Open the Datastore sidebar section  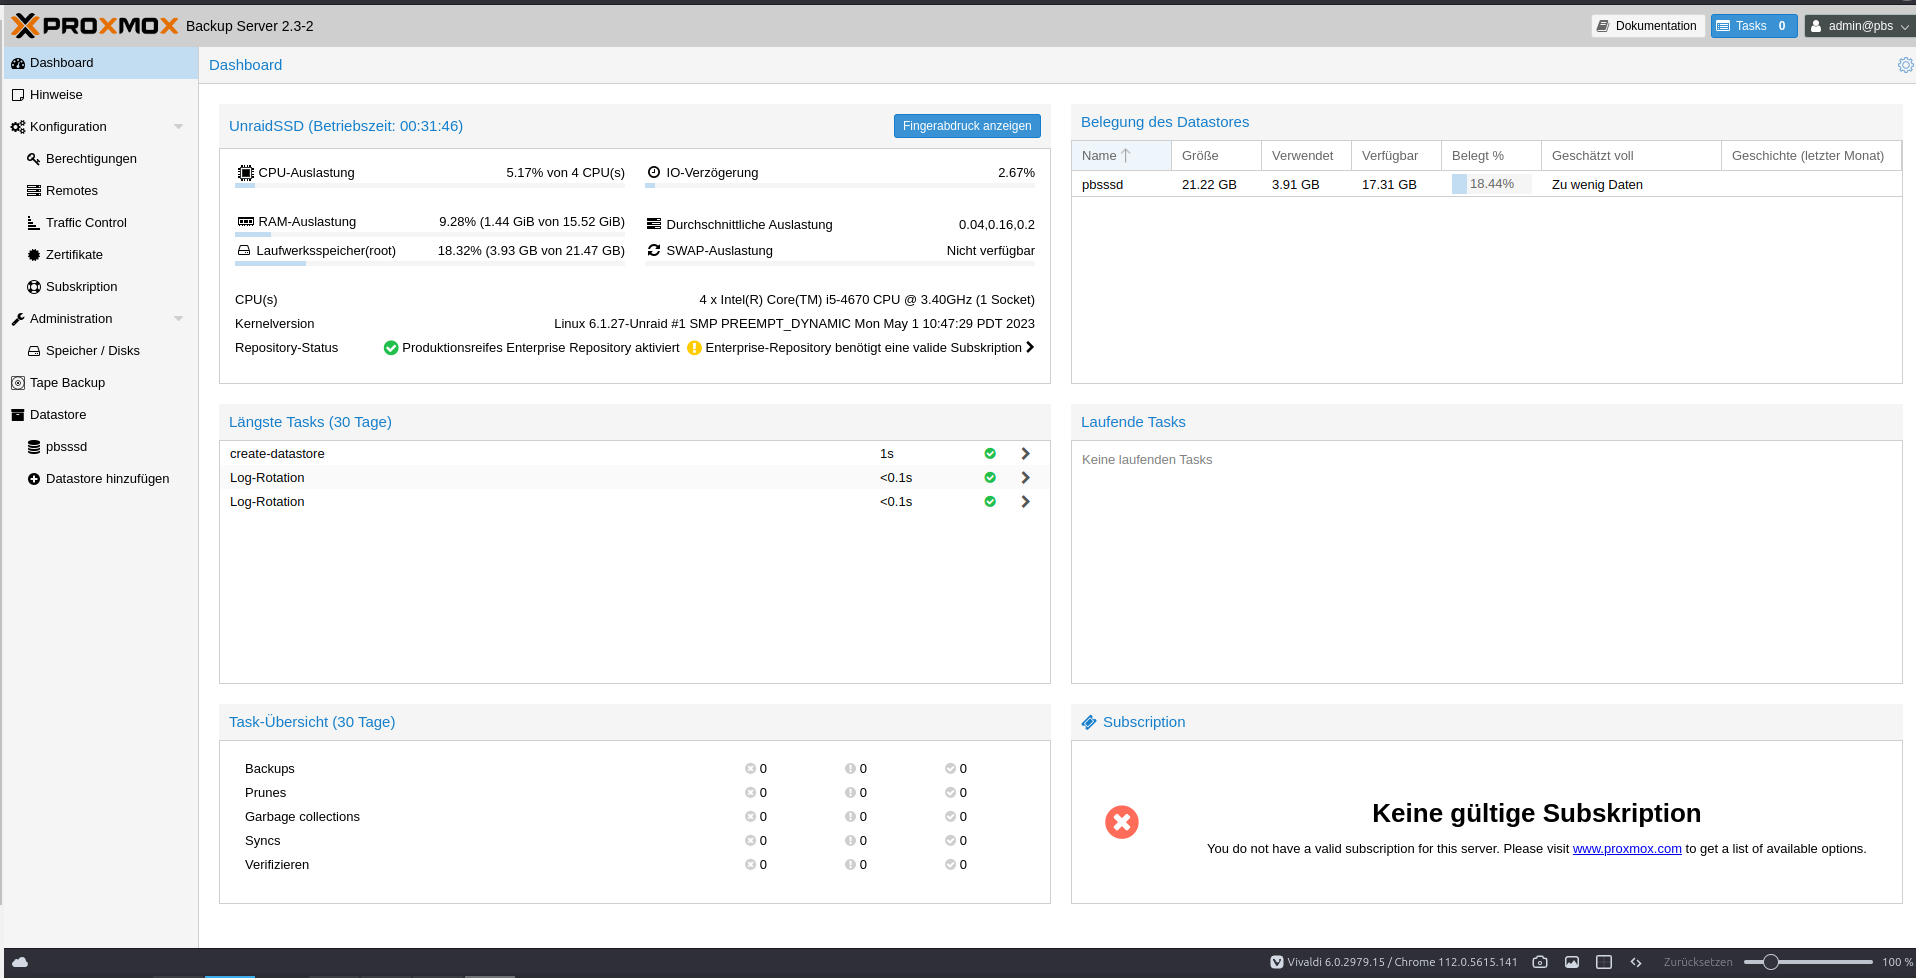(100, 415)
